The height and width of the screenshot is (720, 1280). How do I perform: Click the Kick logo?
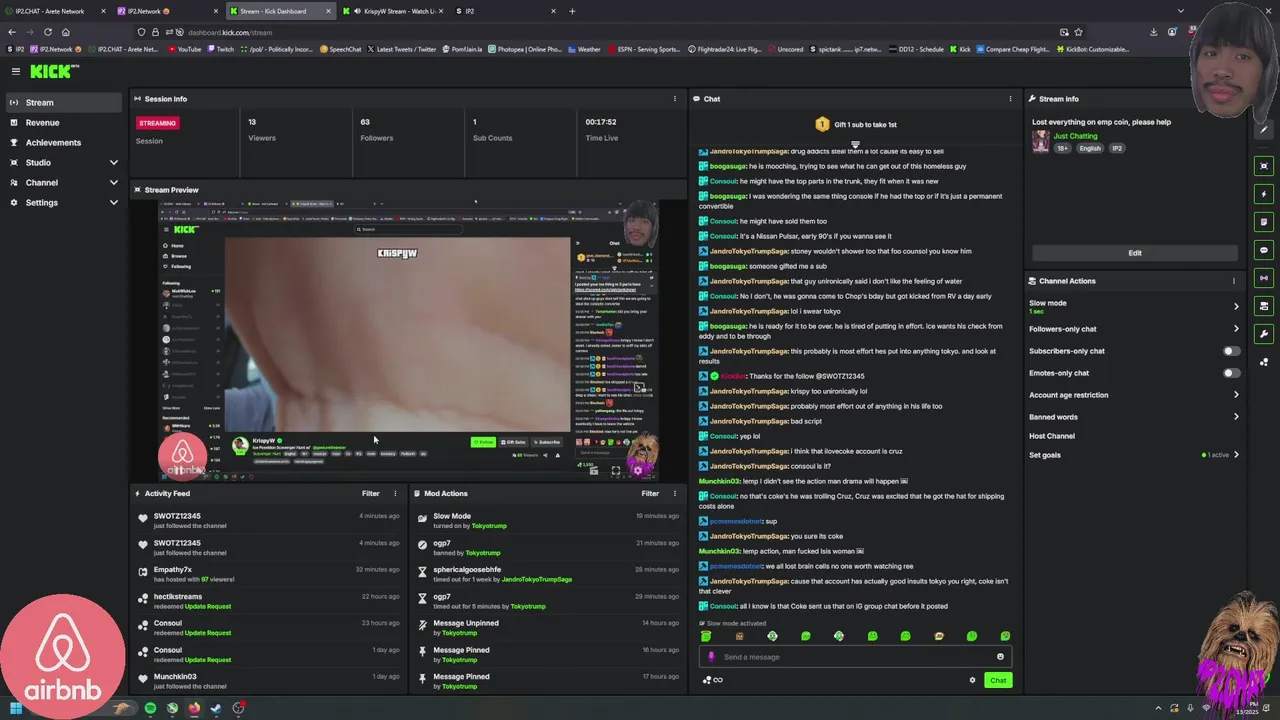pos(54,71)
